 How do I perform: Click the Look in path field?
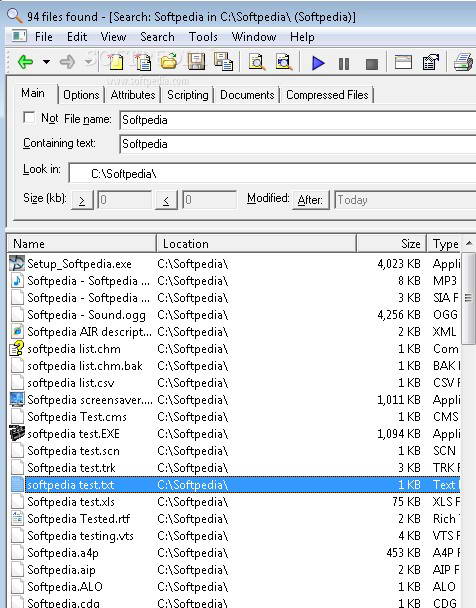point(272,173)
